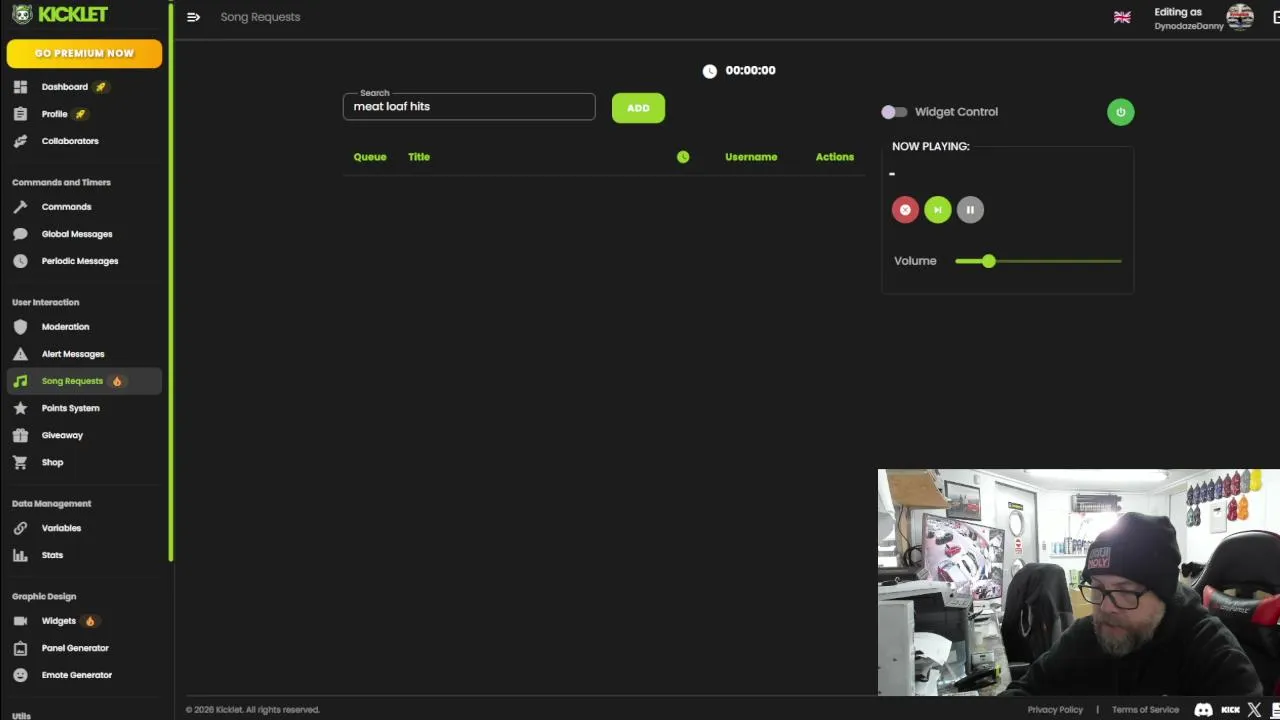This screenshot has height=720, width=1280.
Task: Click the Commands hammer icon
Action: (20, 207)
